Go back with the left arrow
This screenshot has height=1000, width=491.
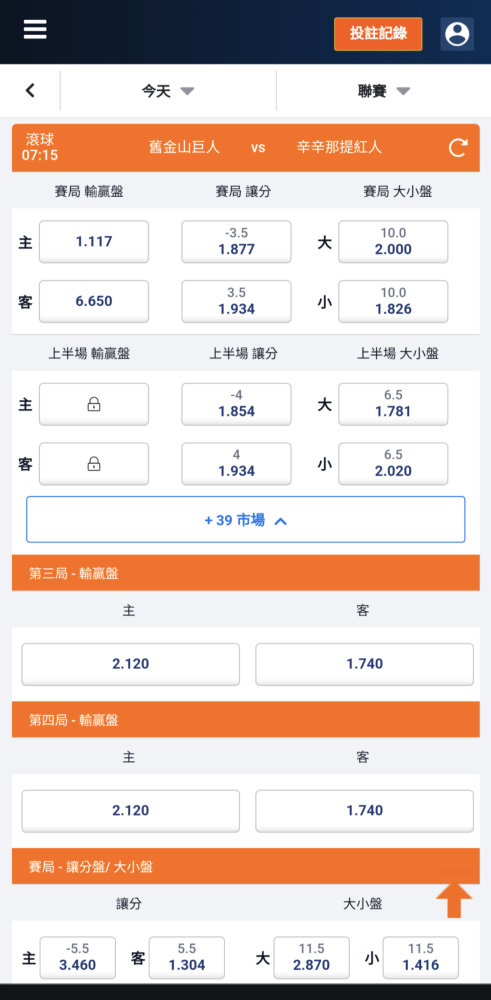point(30,91)
